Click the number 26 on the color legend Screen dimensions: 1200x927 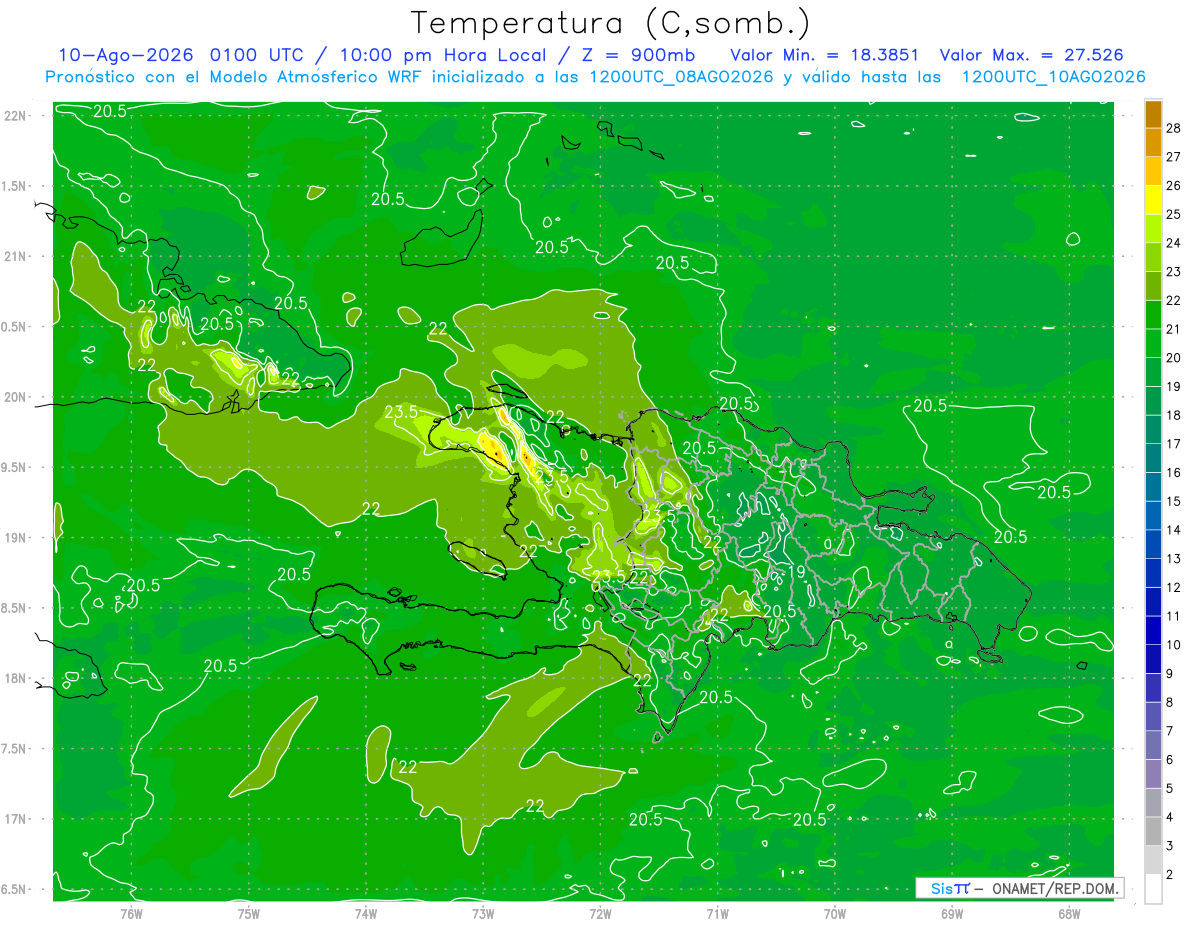click(1173, 185)
